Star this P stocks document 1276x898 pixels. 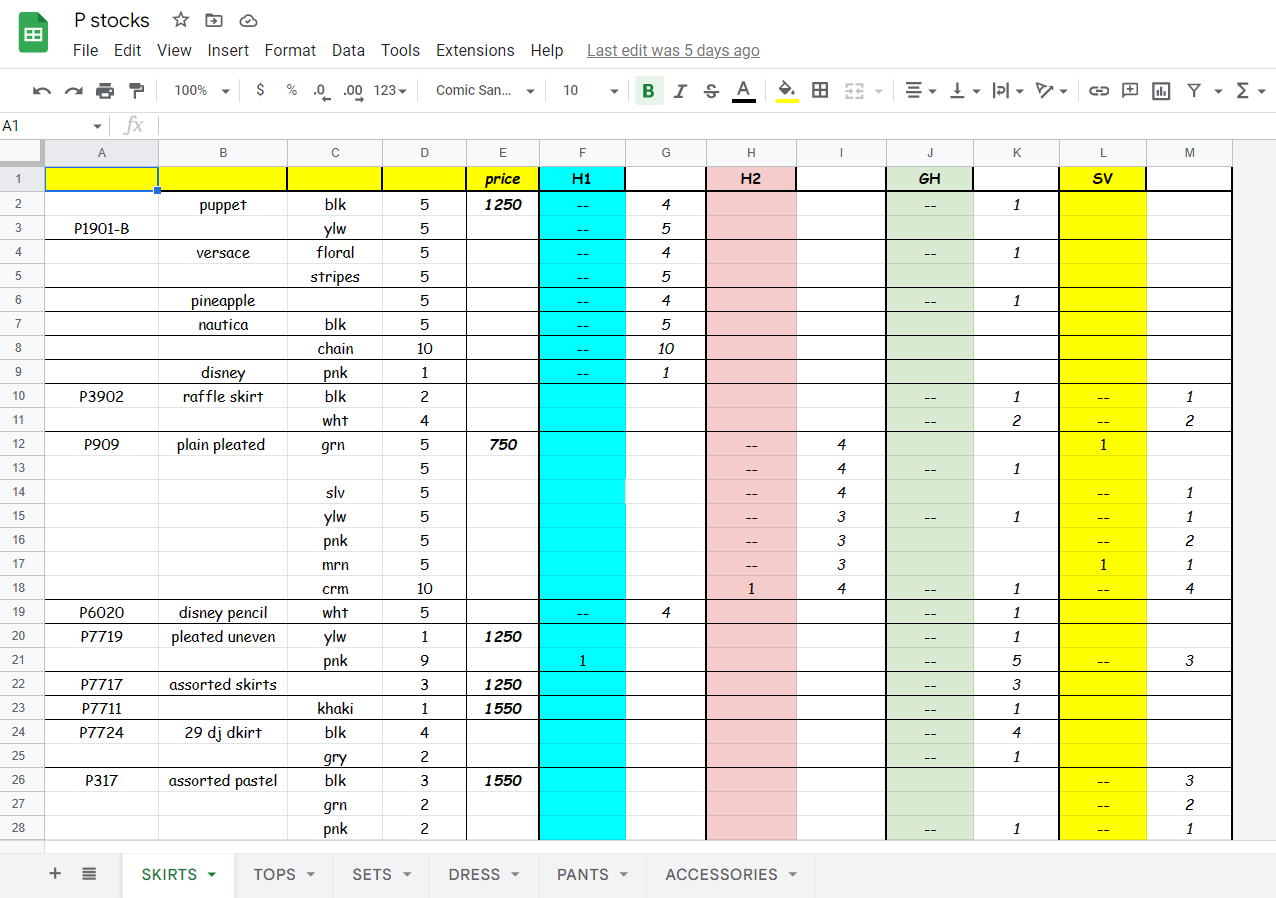point(181,20)
